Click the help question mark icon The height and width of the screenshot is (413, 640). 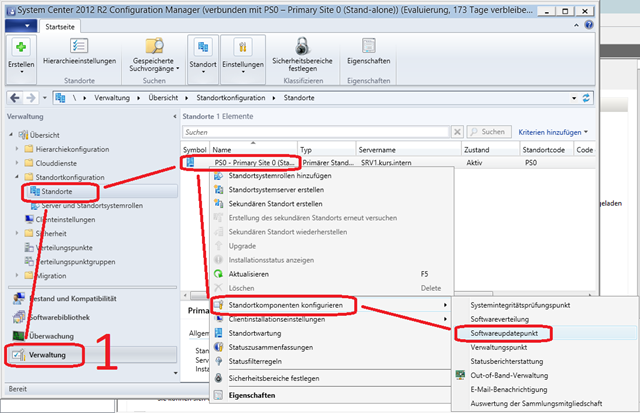589,25
